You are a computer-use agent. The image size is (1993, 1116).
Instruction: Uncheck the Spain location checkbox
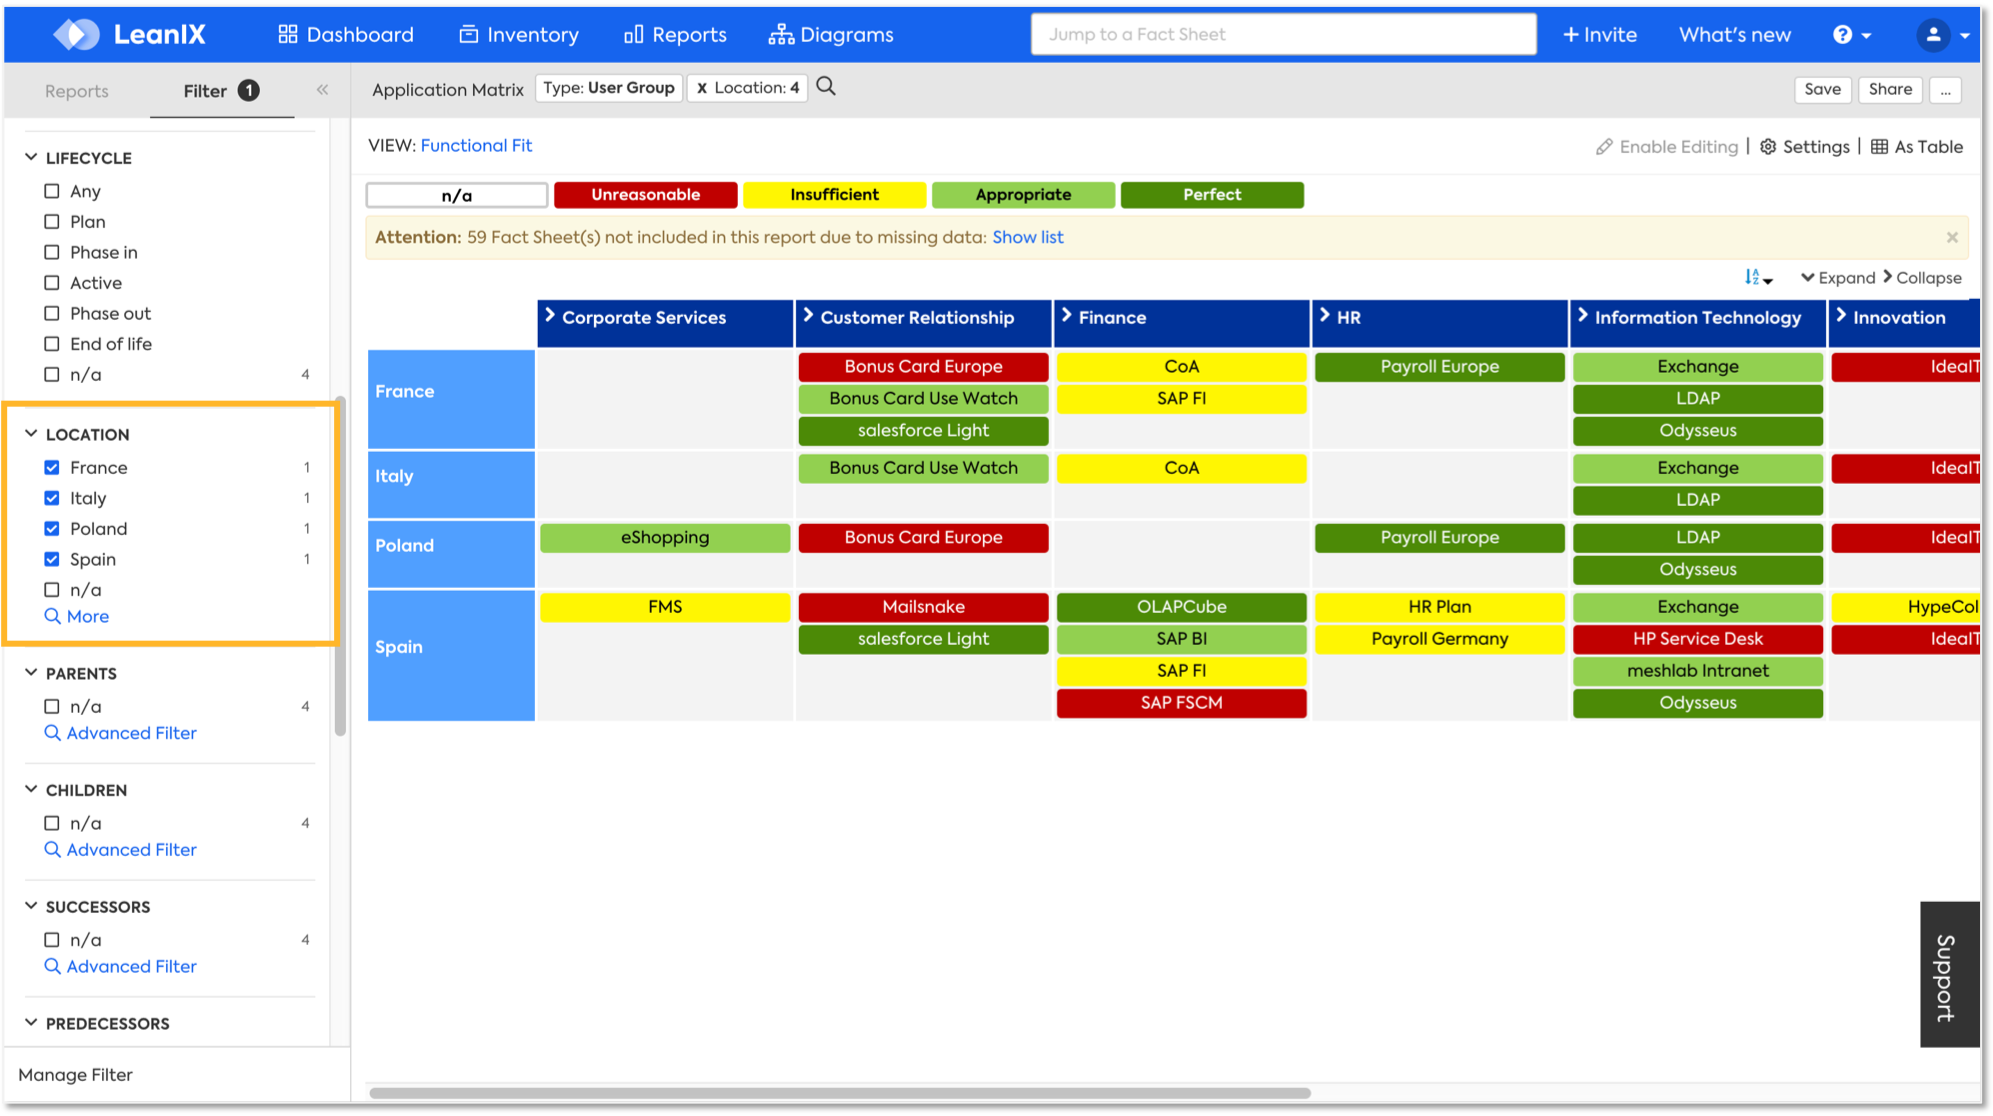52,559
